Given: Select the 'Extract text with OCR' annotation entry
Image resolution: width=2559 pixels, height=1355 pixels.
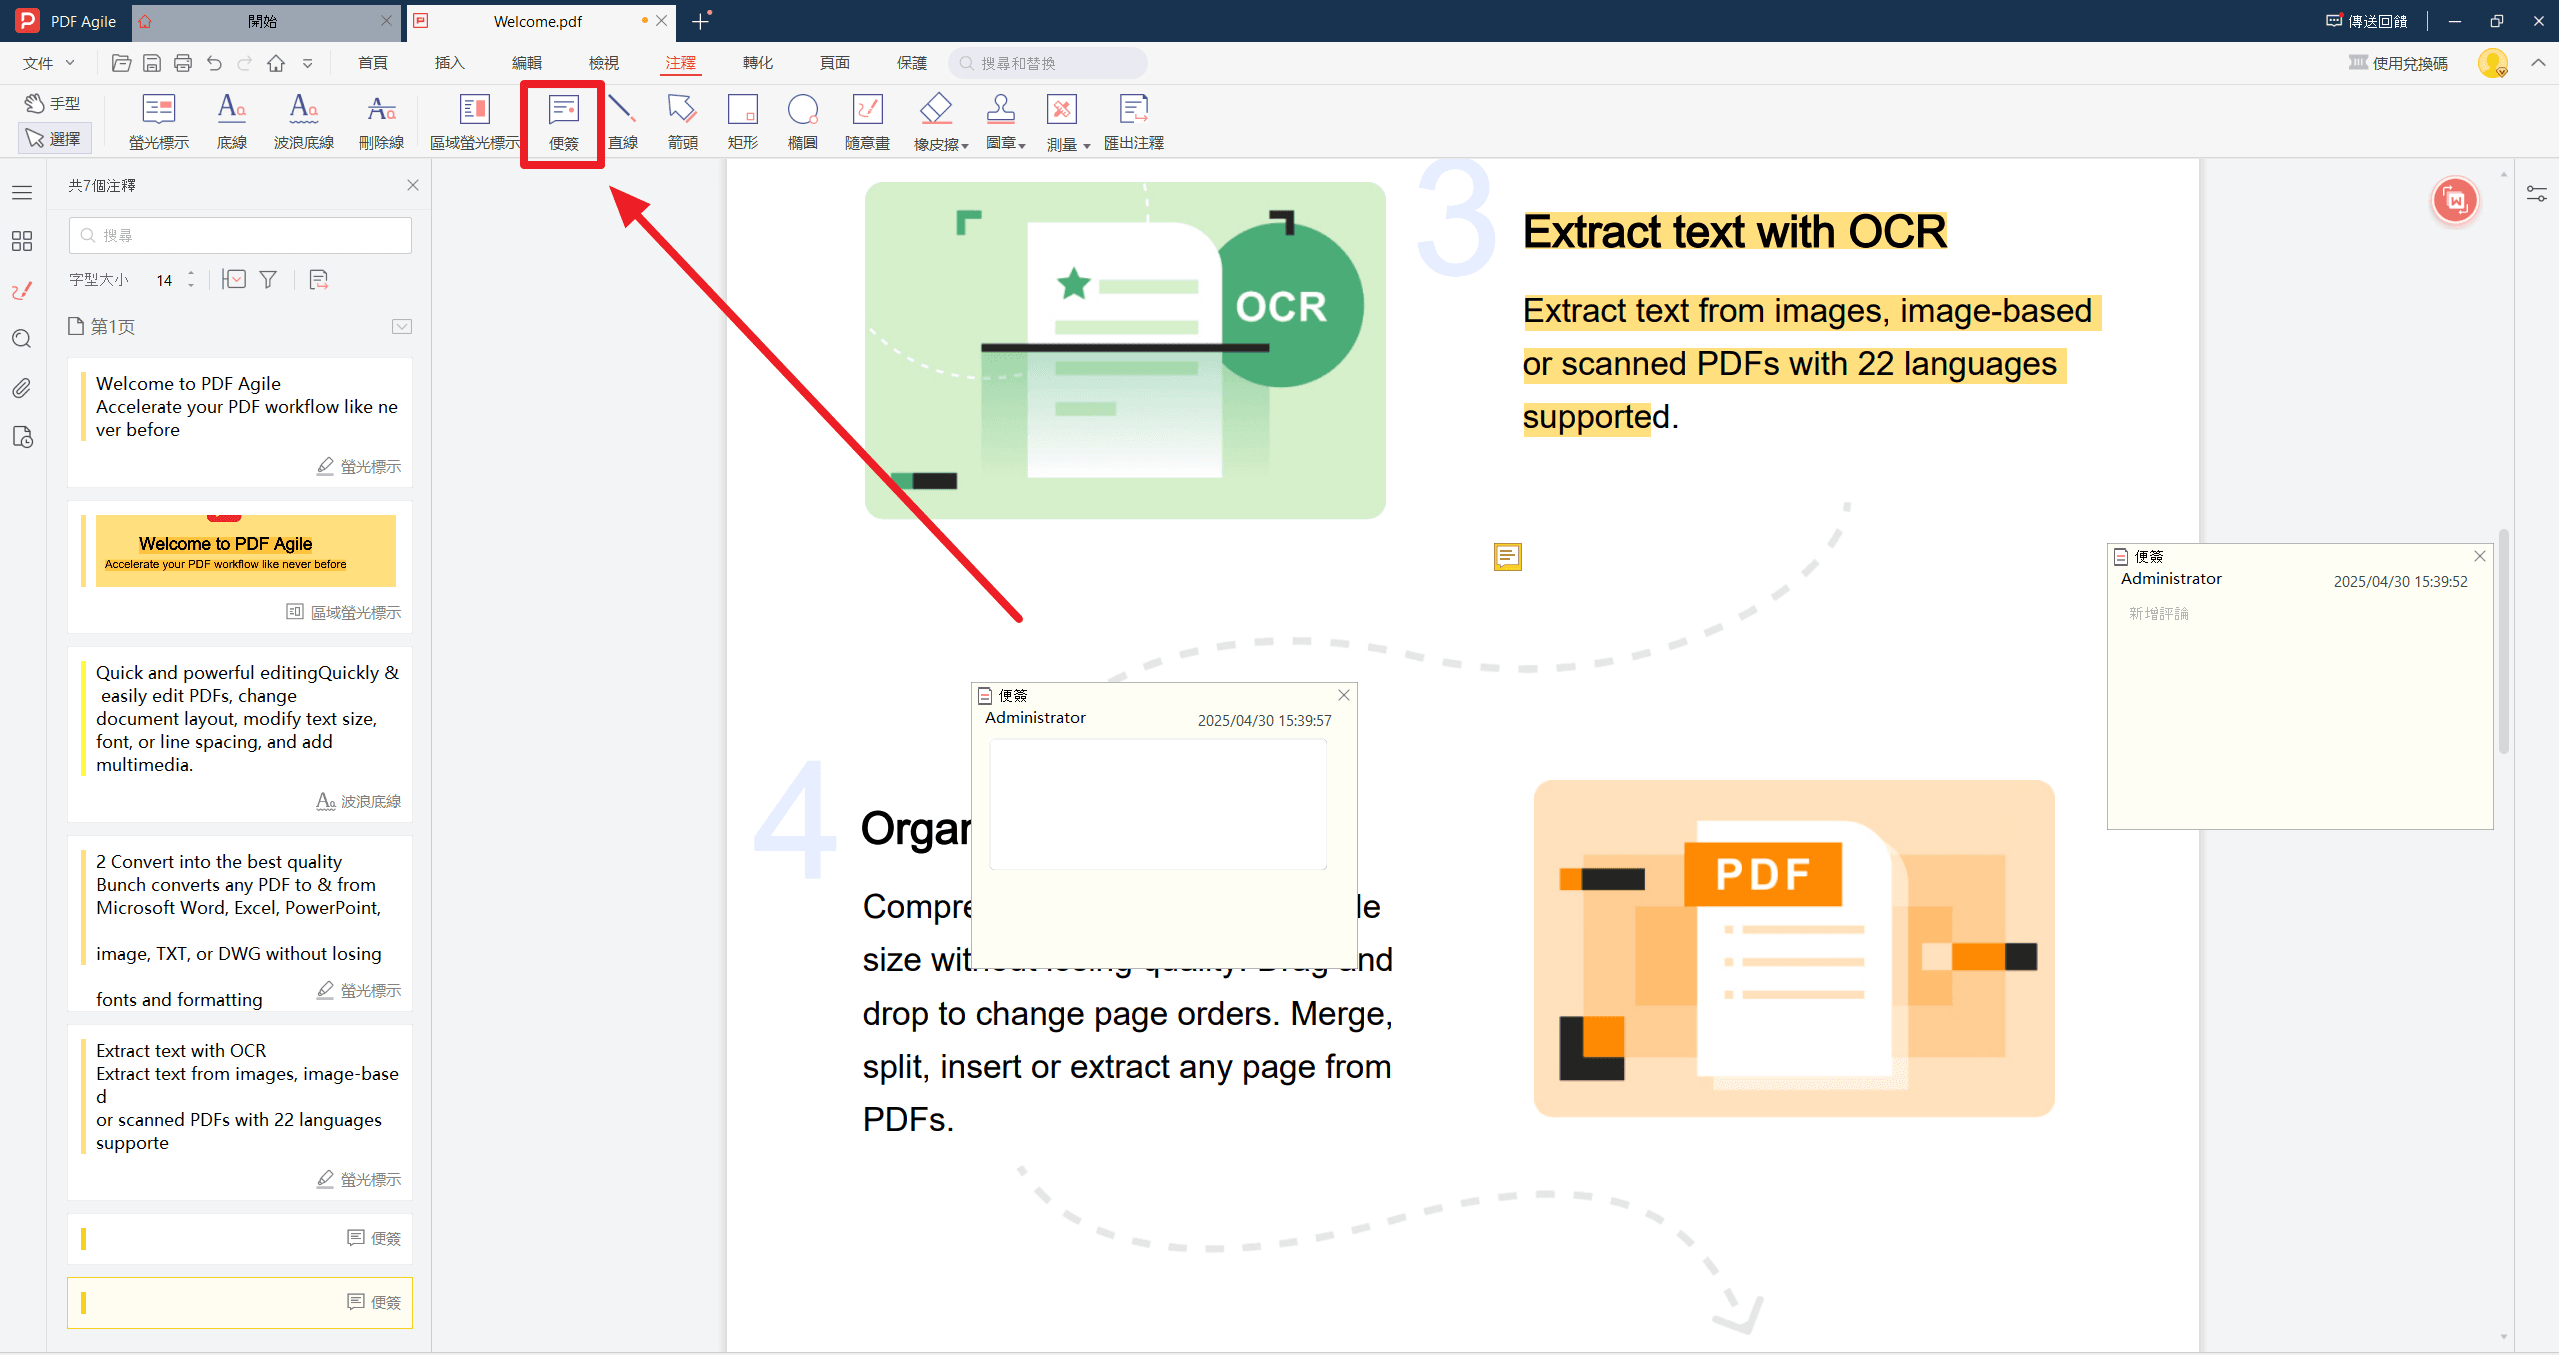Looking at the screenshot, I should coord(240,1112).
